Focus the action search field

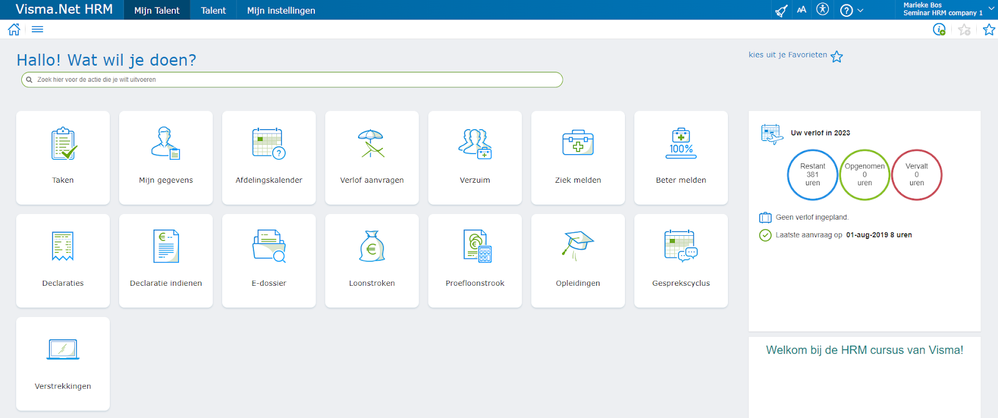292,80
